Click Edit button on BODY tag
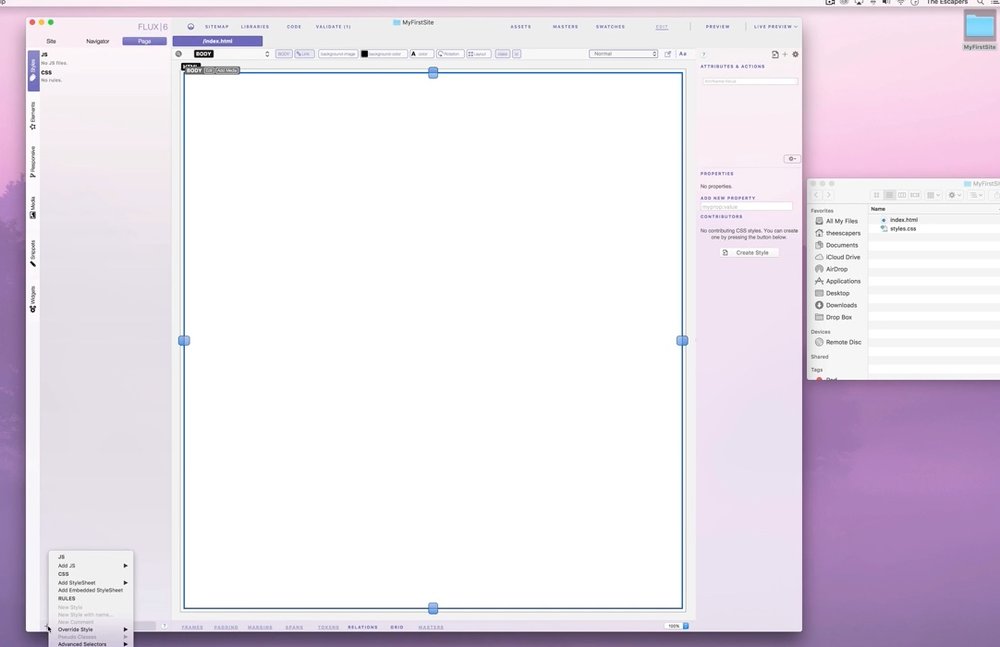Image resolution: width=1000 pixels, height=647 pixels. pyautogui.click(x=209, y=70)
